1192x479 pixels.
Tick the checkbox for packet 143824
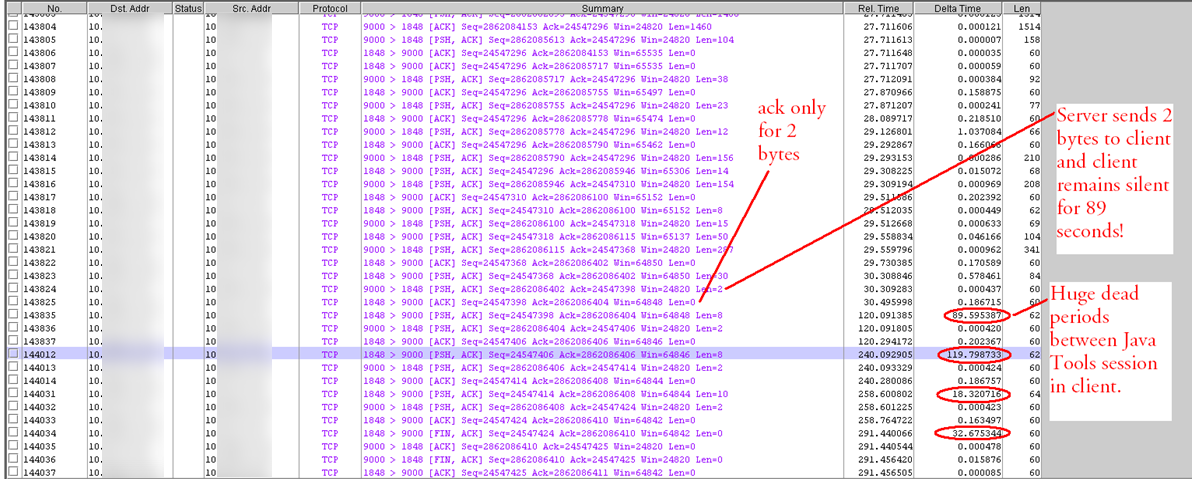click(12, 290)
